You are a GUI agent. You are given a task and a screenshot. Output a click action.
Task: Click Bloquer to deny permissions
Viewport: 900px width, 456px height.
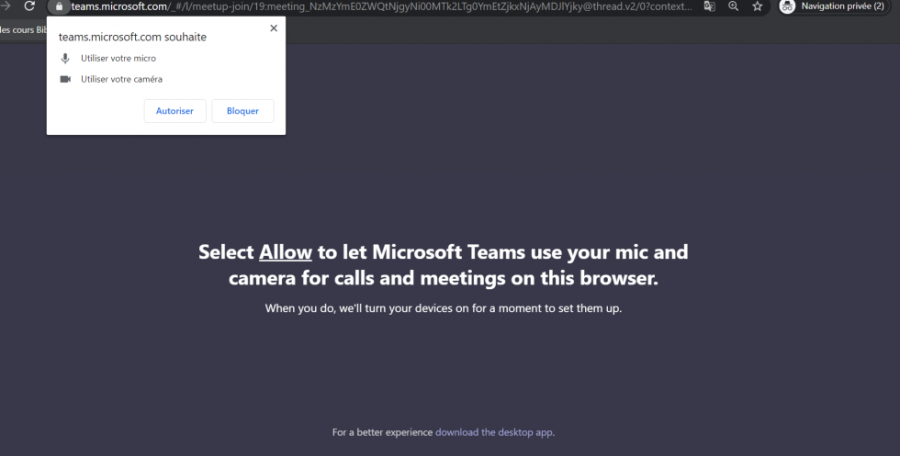pyautogui.click(x=243, y=111)
